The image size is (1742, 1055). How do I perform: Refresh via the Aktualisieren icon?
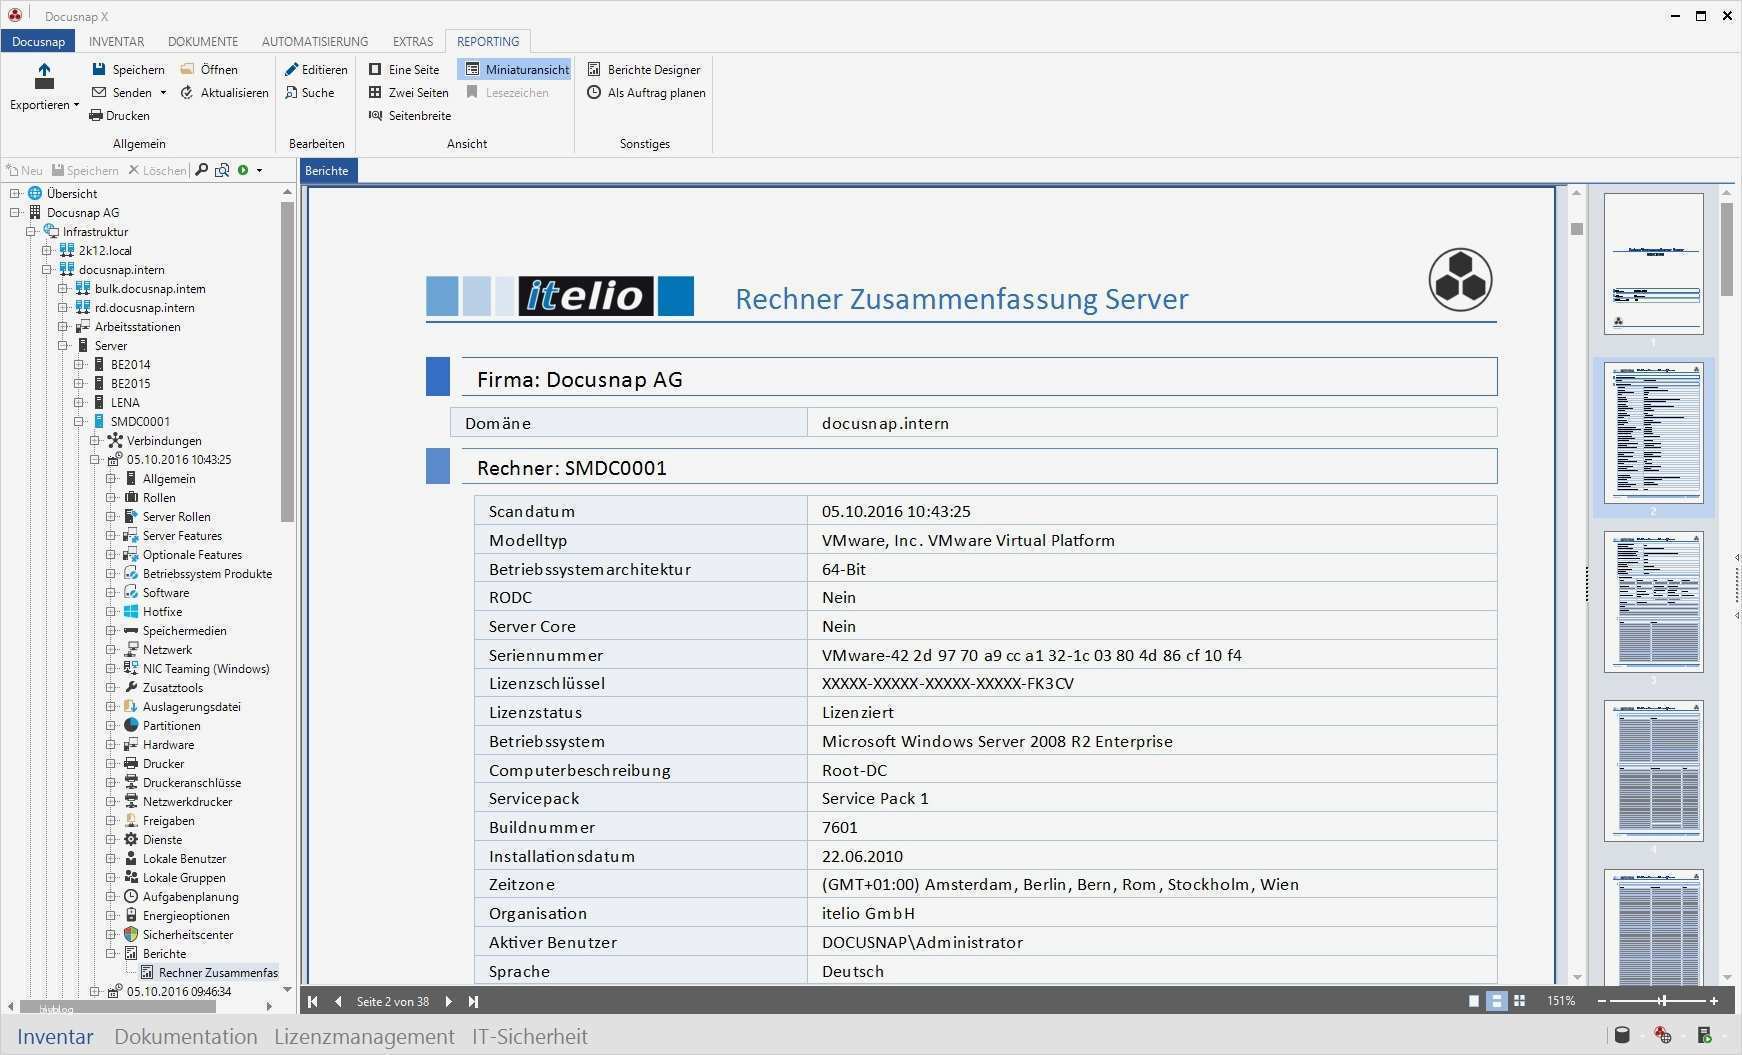tap(187, 92)
